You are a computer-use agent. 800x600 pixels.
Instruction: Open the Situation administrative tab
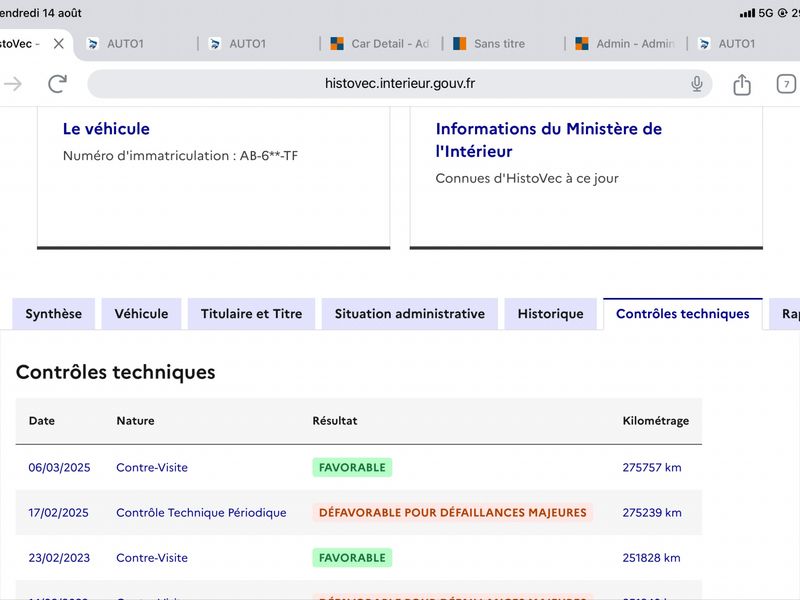pyautogui.click(x=410, y=314)
